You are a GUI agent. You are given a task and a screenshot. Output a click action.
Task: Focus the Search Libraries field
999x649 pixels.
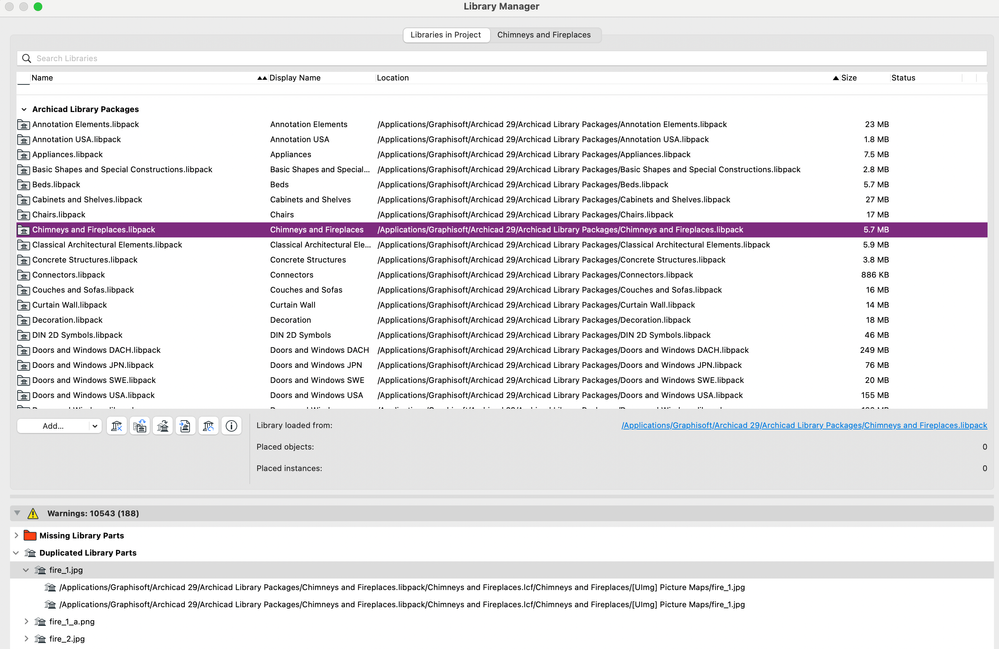click(502, 59)
